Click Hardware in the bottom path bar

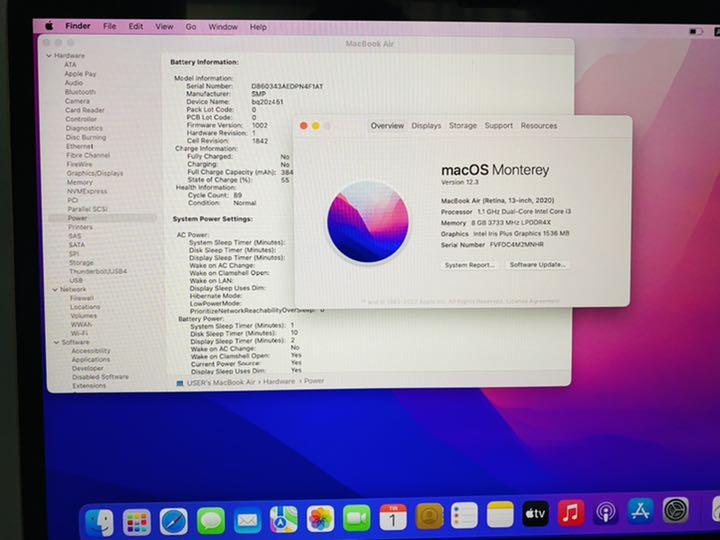click(x=279, y=382)
